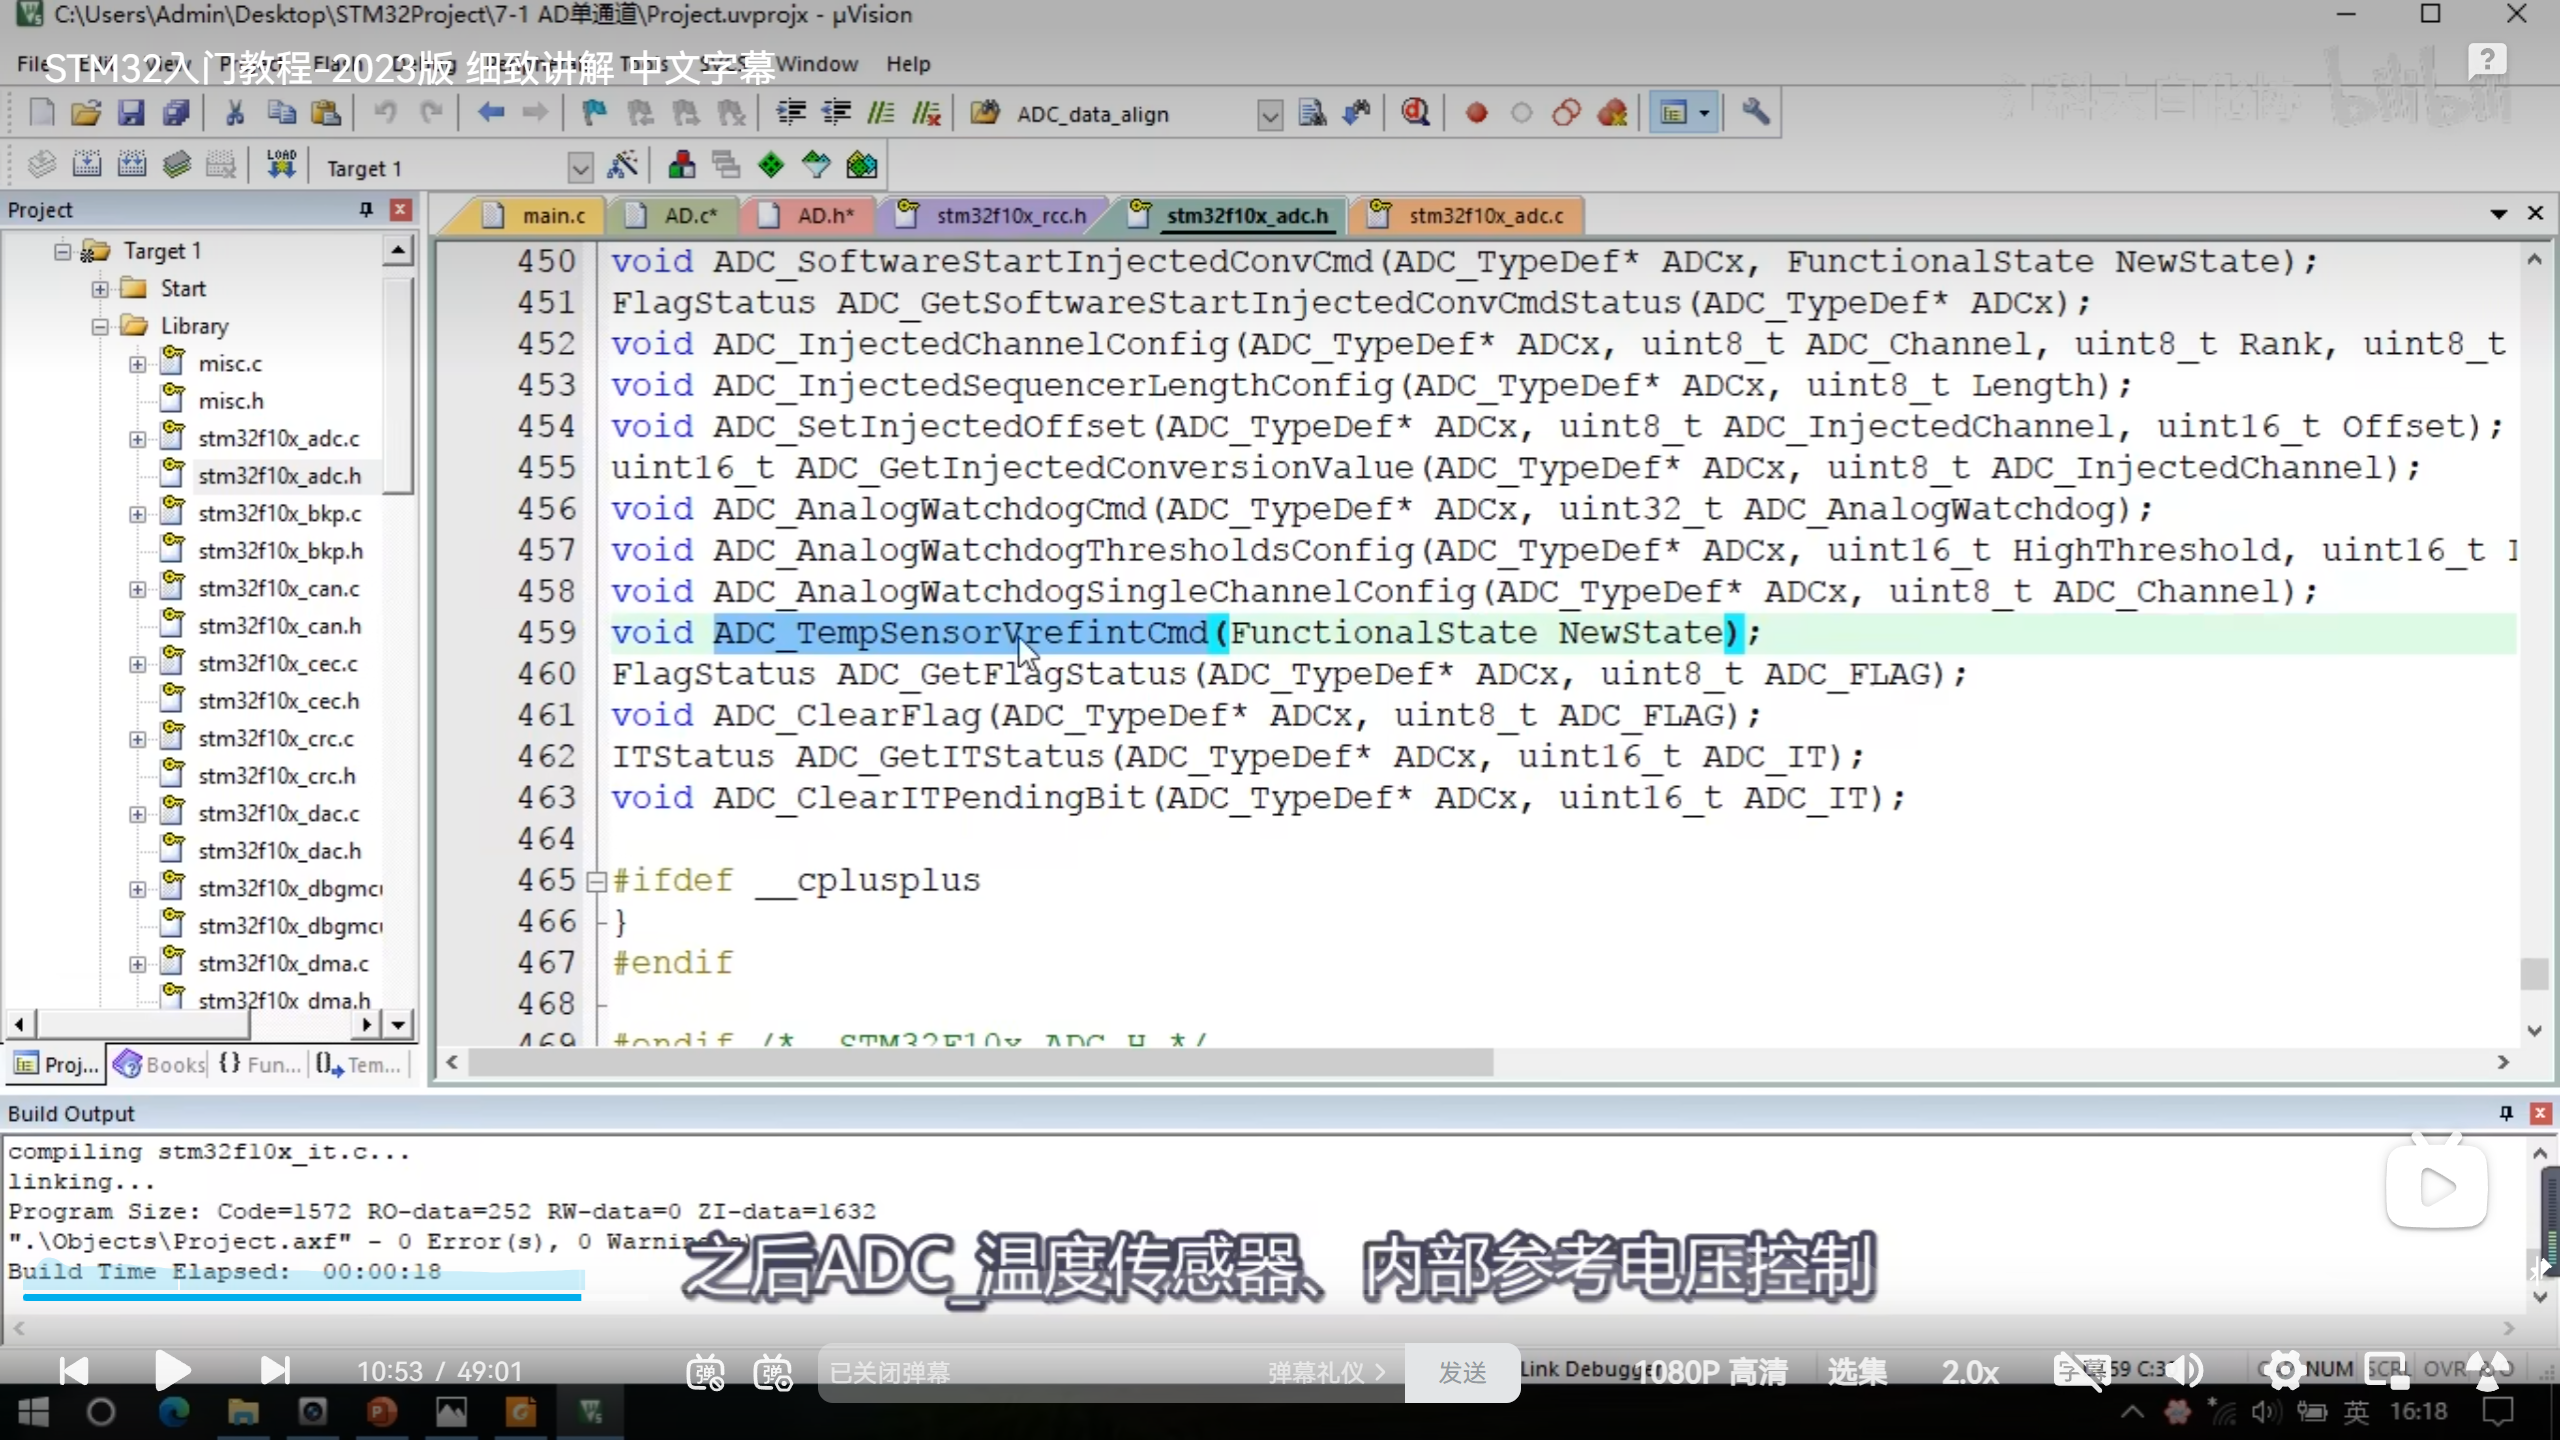Viewport: 2560px width, 1440px height.
Task: Pin the Build Output panel
Action: coord(2506,1113)
